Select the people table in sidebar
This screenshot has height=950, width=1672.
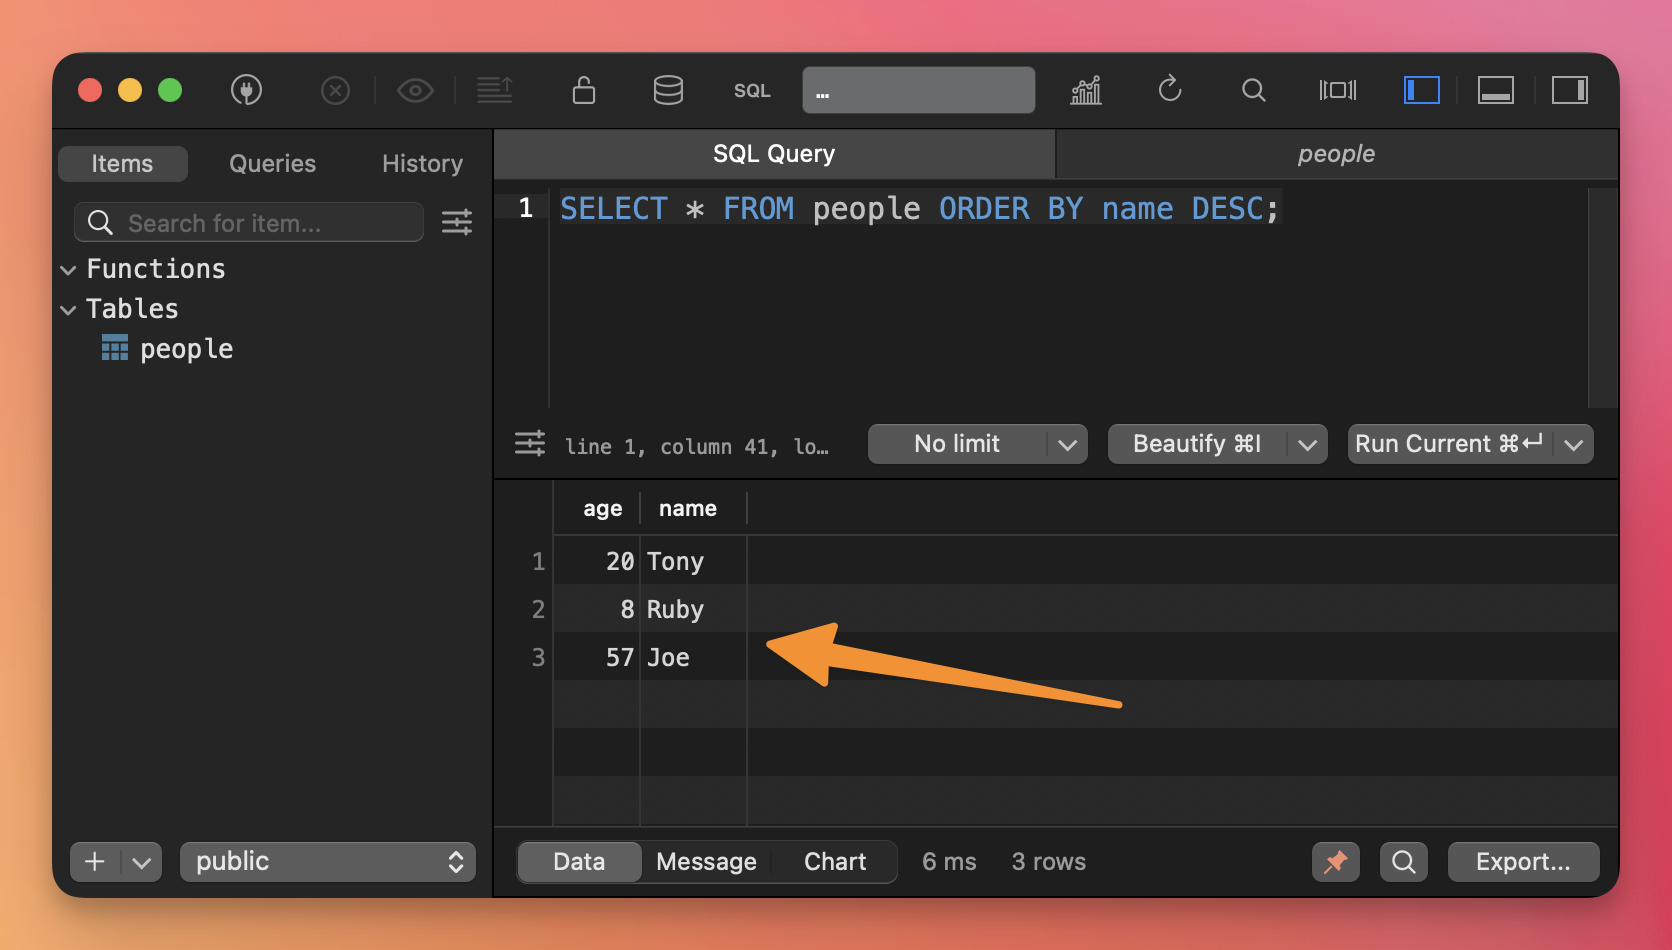tap(186, 349)
